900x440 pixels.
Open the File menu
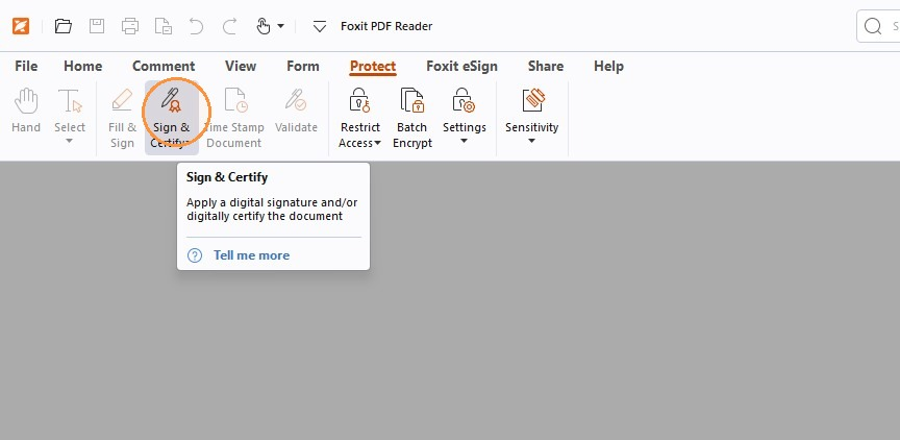coord(26,66)
